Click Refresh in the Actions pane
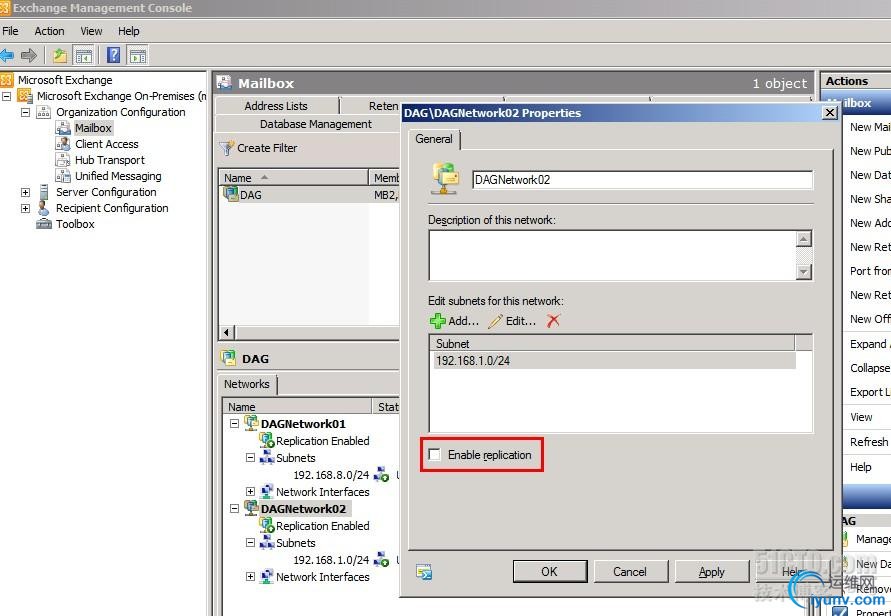The width and height of the screenshot is (891, 616). click(869, 442)
